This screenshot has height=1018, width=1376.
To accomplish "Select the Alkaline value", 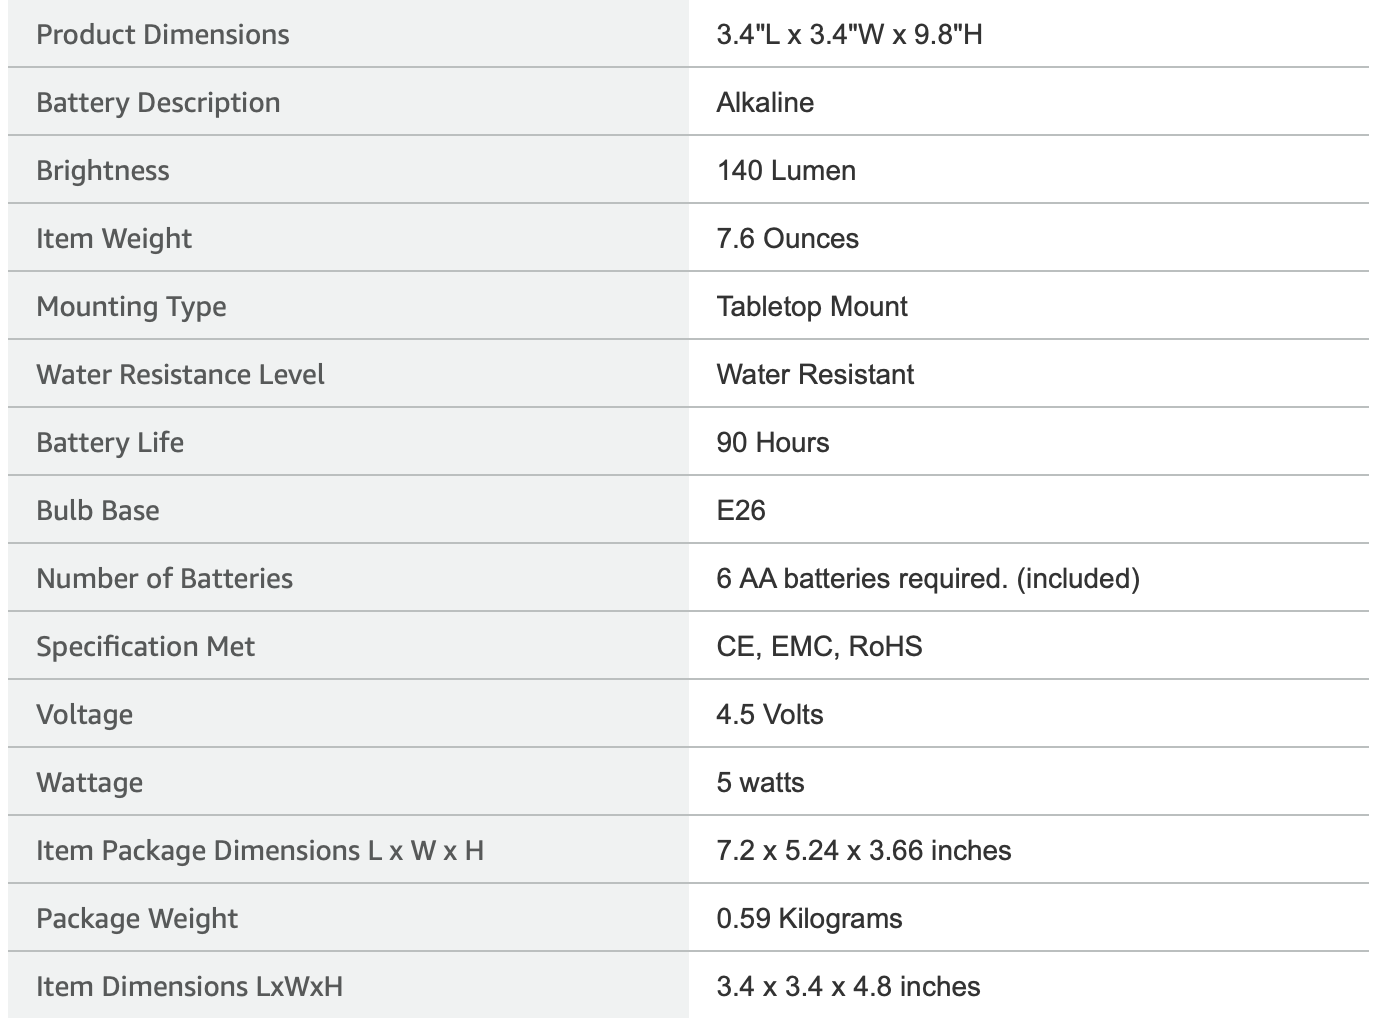I will point(765,103).
